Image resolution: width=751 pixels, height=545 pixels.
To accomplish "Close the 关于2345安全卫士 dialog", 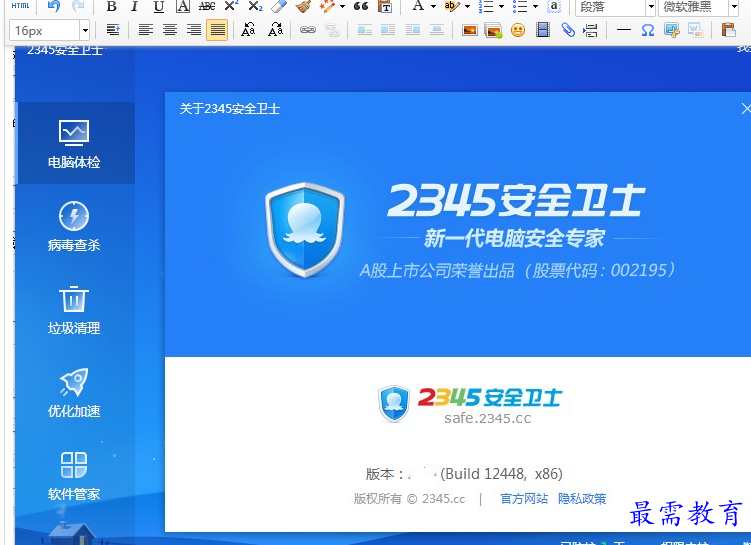I will pyautogui.click(x=746, y=109).
